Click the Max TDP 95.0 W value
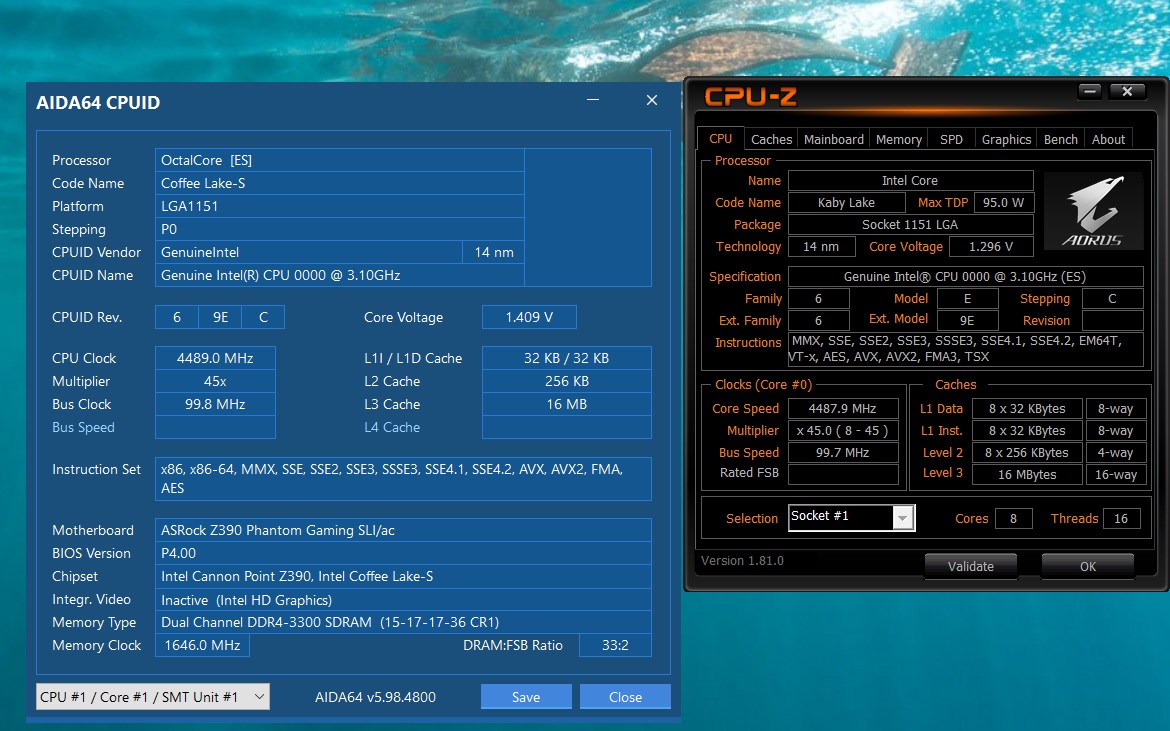Image resolution: width=1170 pixels, height=731 pixels. pos(1003,202)
